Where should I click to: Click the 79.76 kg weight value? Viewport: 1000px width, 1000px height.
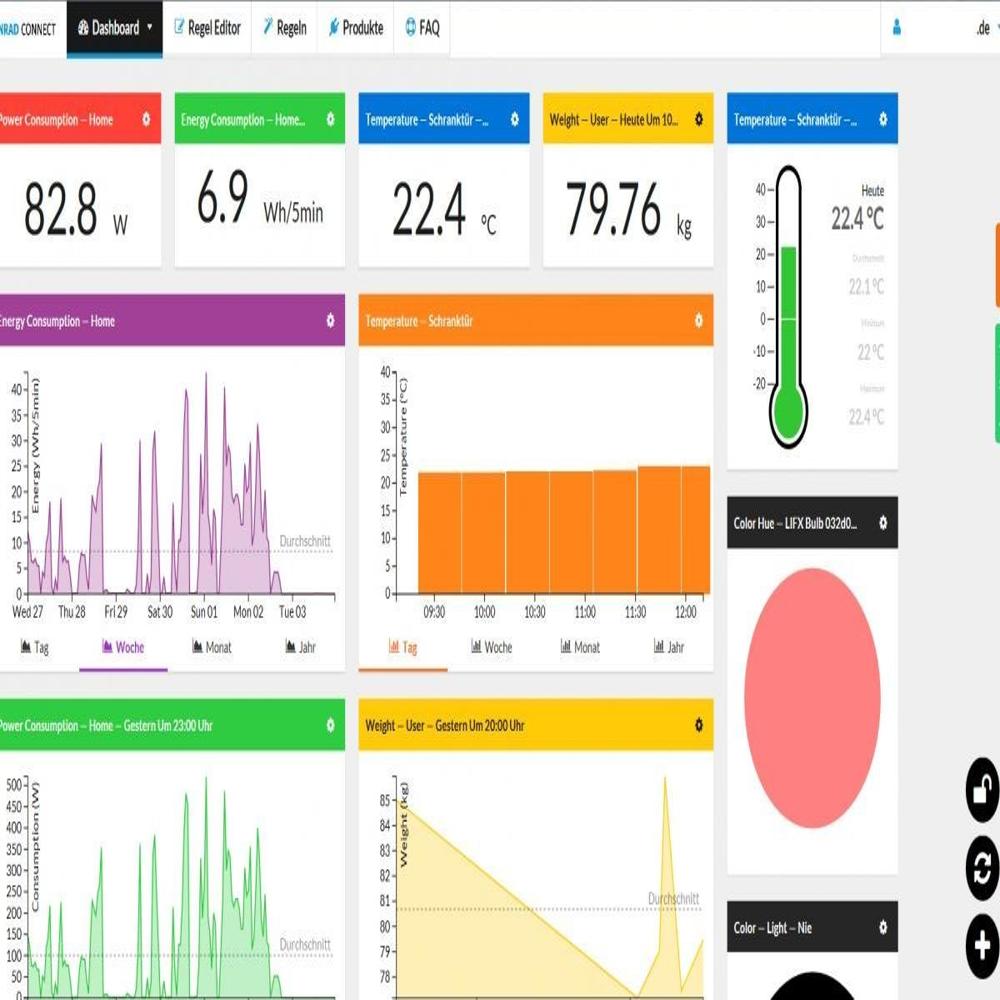[628, 209]
